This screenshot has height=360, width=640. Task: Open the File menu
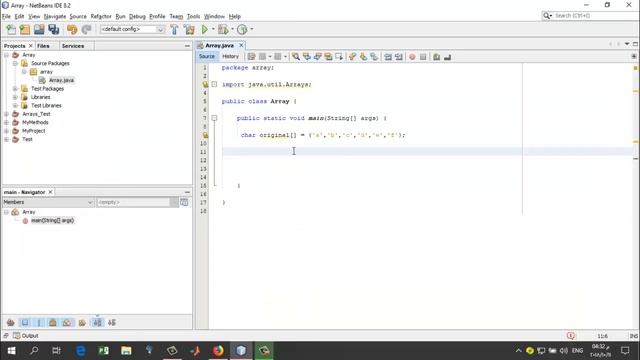point(6,16)
